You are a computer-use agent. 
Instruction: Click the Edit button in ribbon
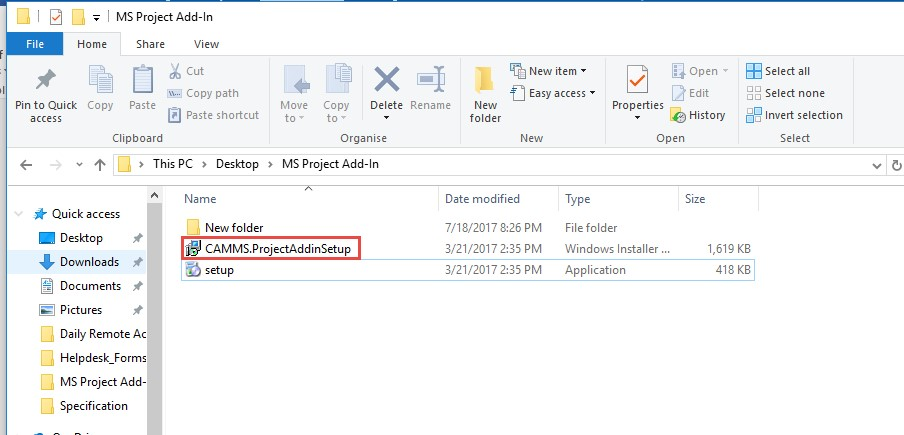[x=691, y=93]
